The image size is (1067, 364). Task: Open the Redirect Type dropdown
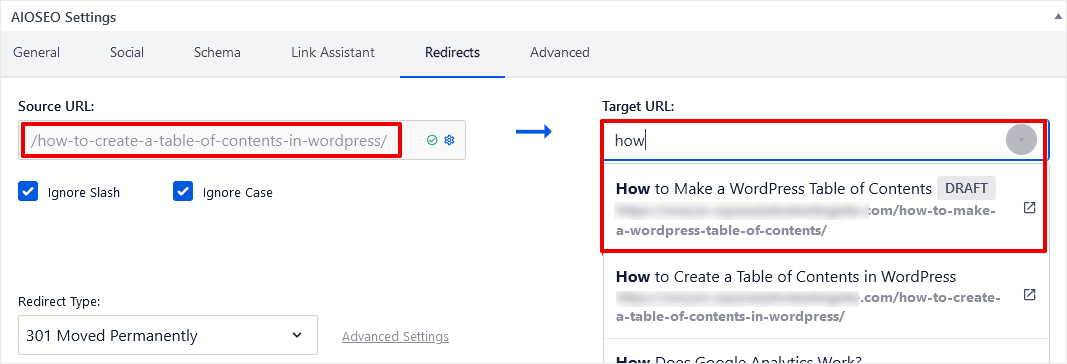pos(168,335)
